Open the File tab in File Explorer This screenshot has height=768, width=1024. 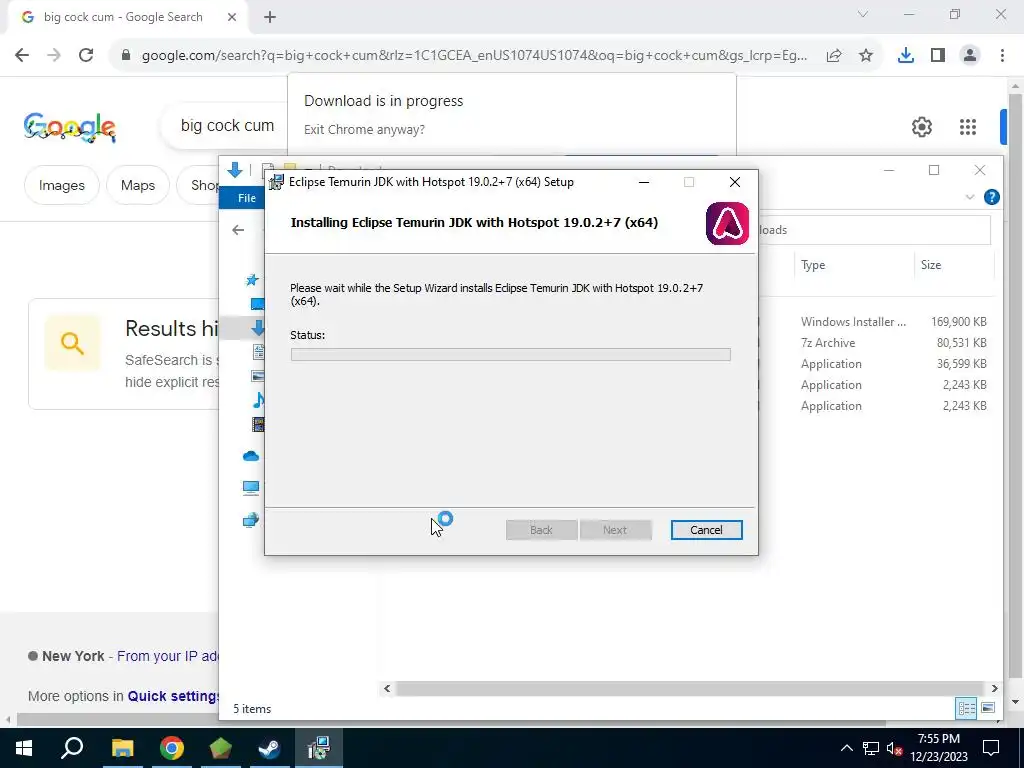click(246, 198)
